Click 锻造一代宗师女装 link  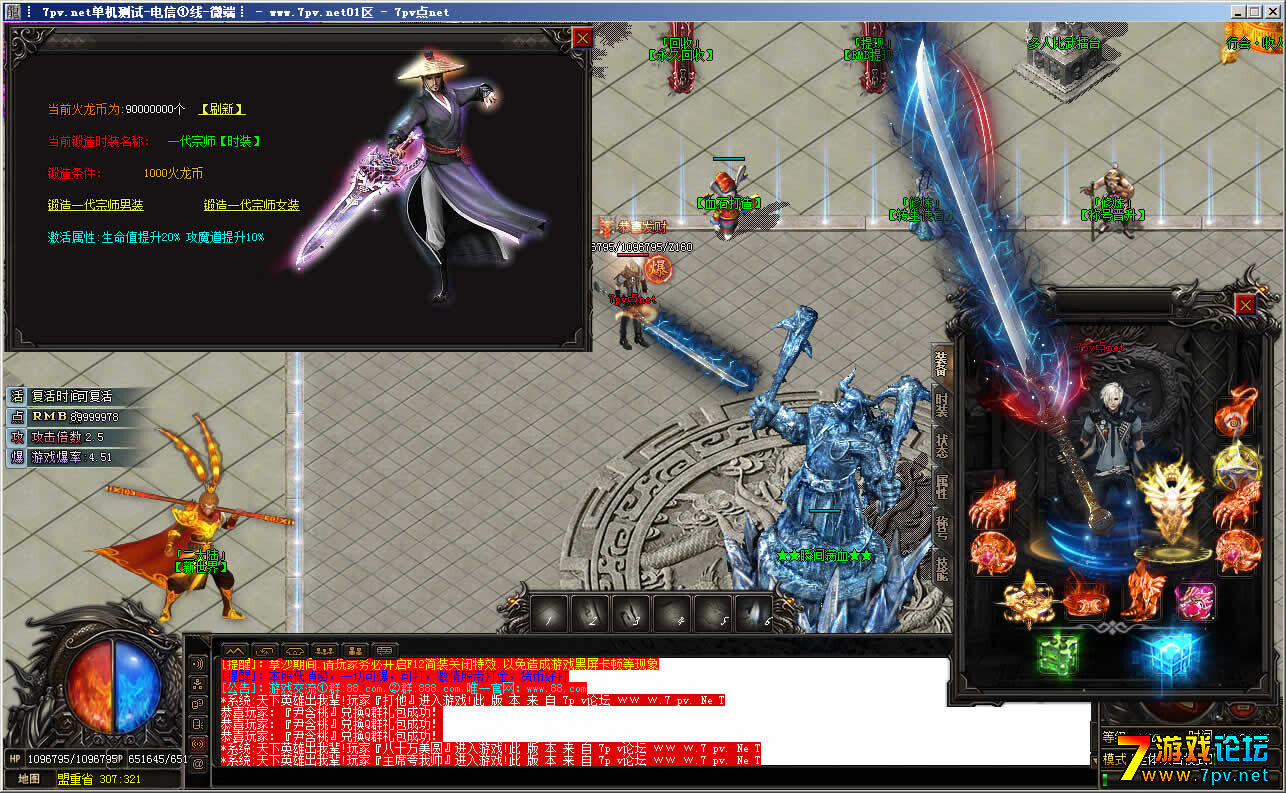(252, 205)
